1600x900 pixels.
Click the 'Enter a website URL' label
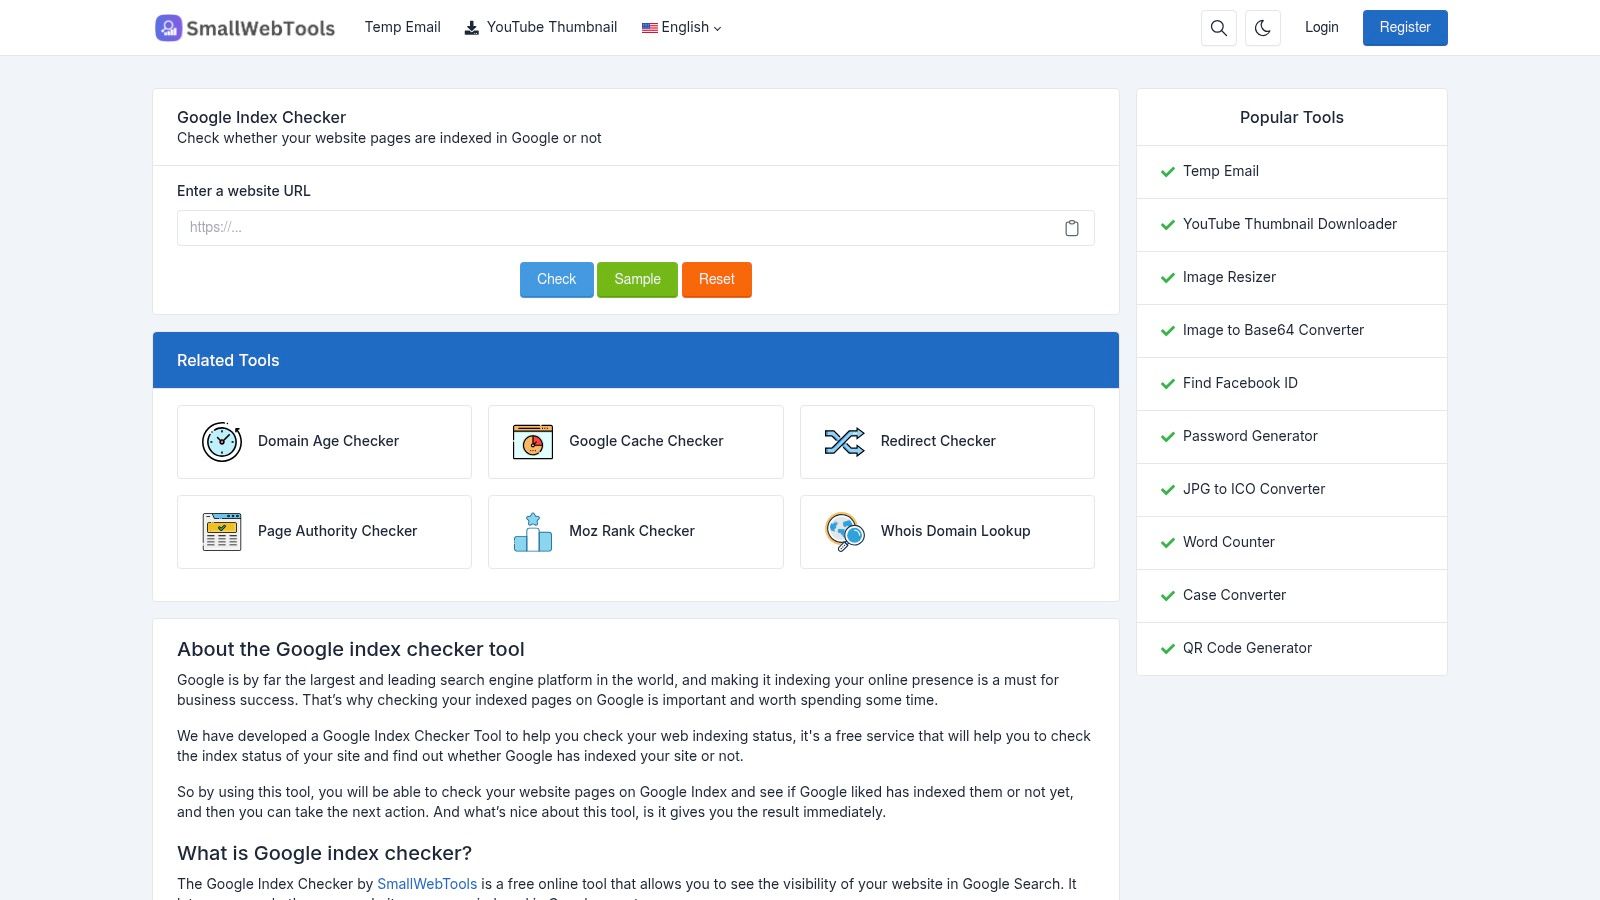(244, 191)
